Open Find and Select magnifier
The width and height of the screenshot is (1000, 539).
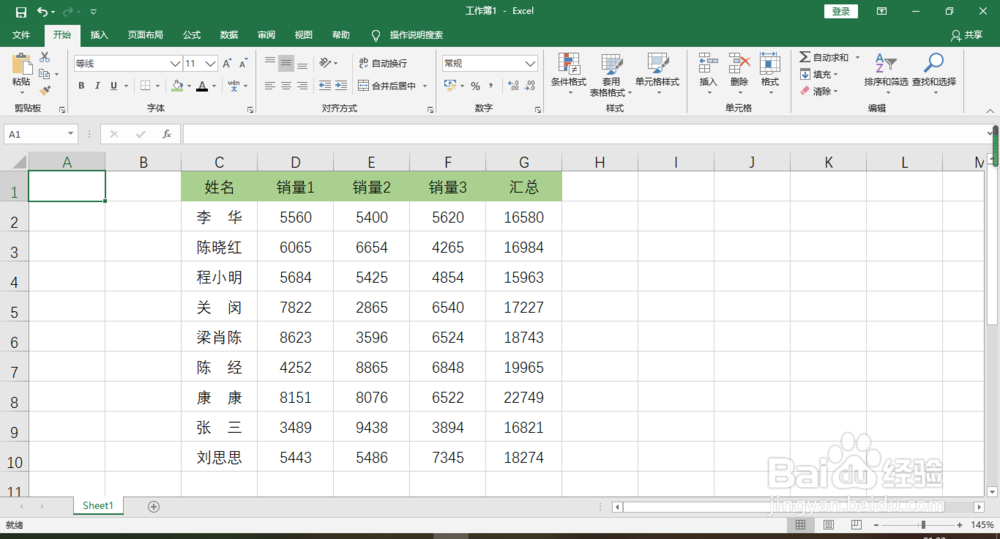click(934, 73)
